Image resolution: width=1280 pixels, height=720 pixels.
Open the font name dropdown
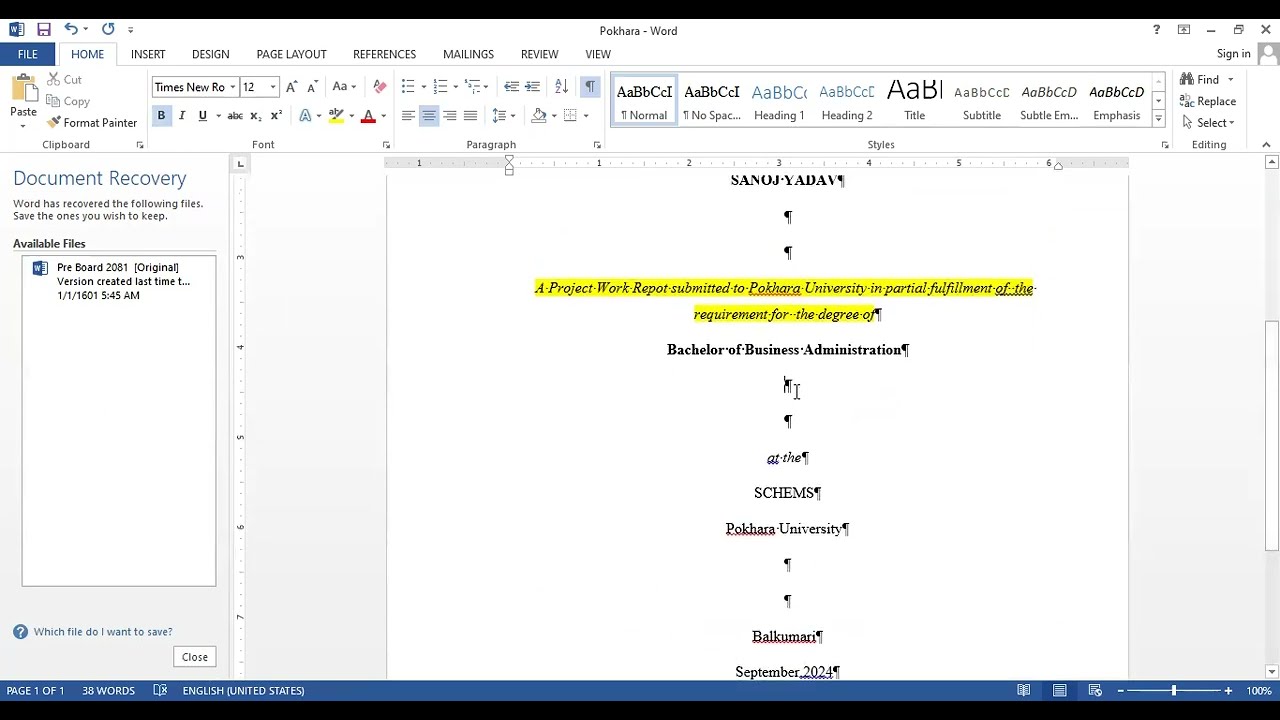pos(233,87)
